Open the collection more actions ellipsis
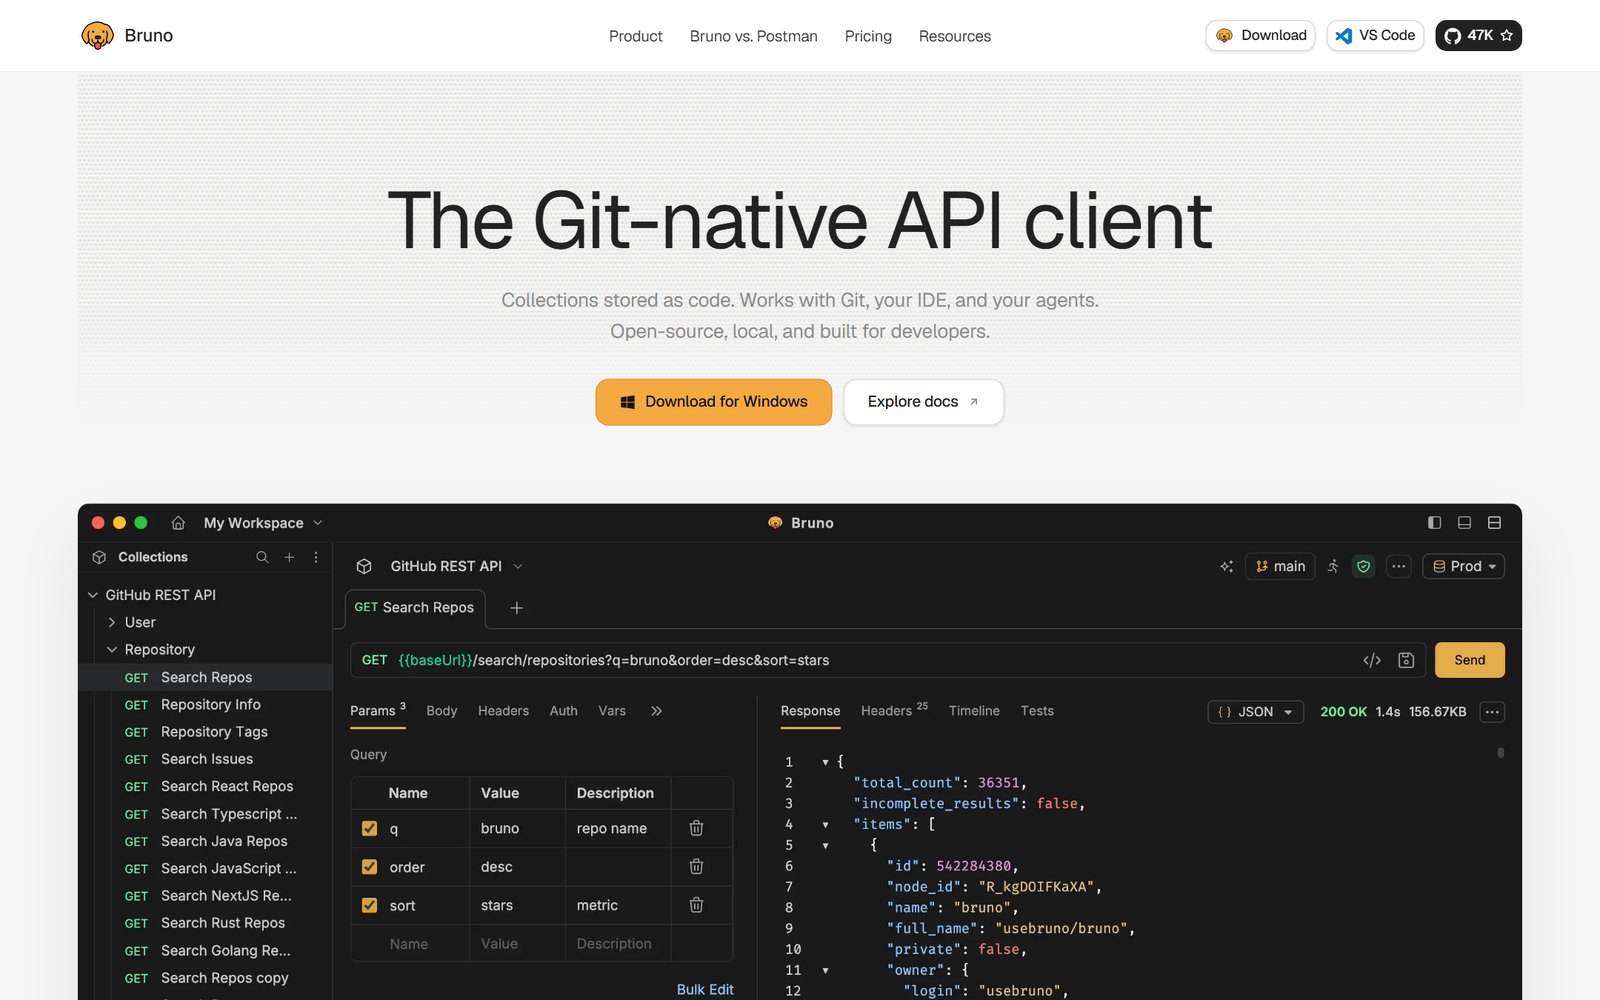The image size is (1600, 1000). coord(1399,566)
